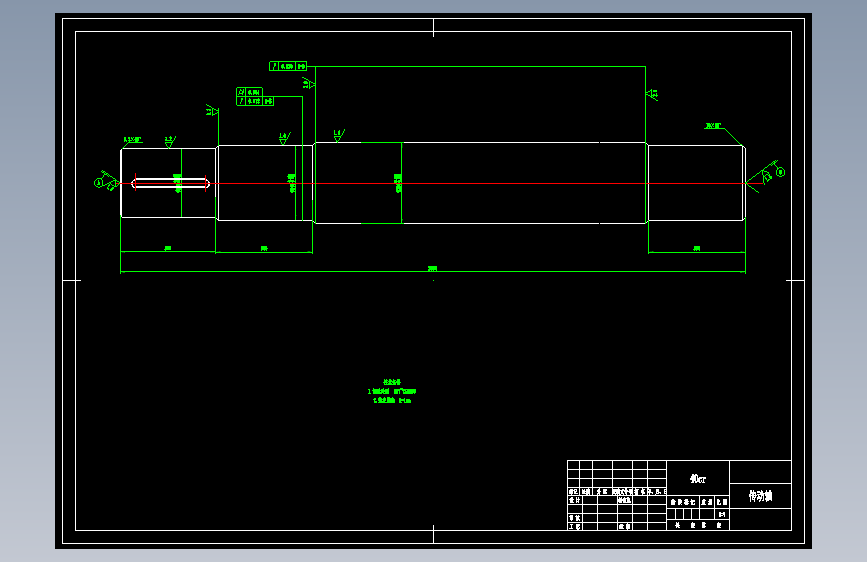Select the diameter dimension on the middle large segment
Screen dimensions: 867x562
pyautogui.click(x=398, y=183)
